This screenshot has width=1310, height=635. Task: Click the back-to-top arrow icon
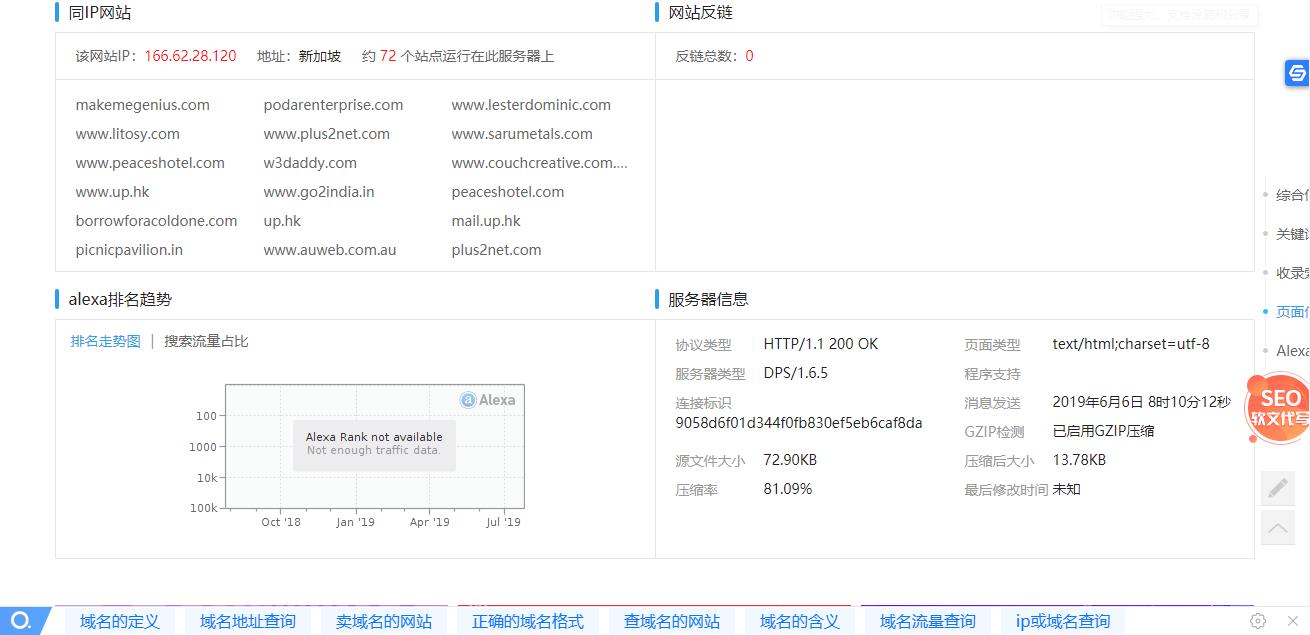(1278, 527)
